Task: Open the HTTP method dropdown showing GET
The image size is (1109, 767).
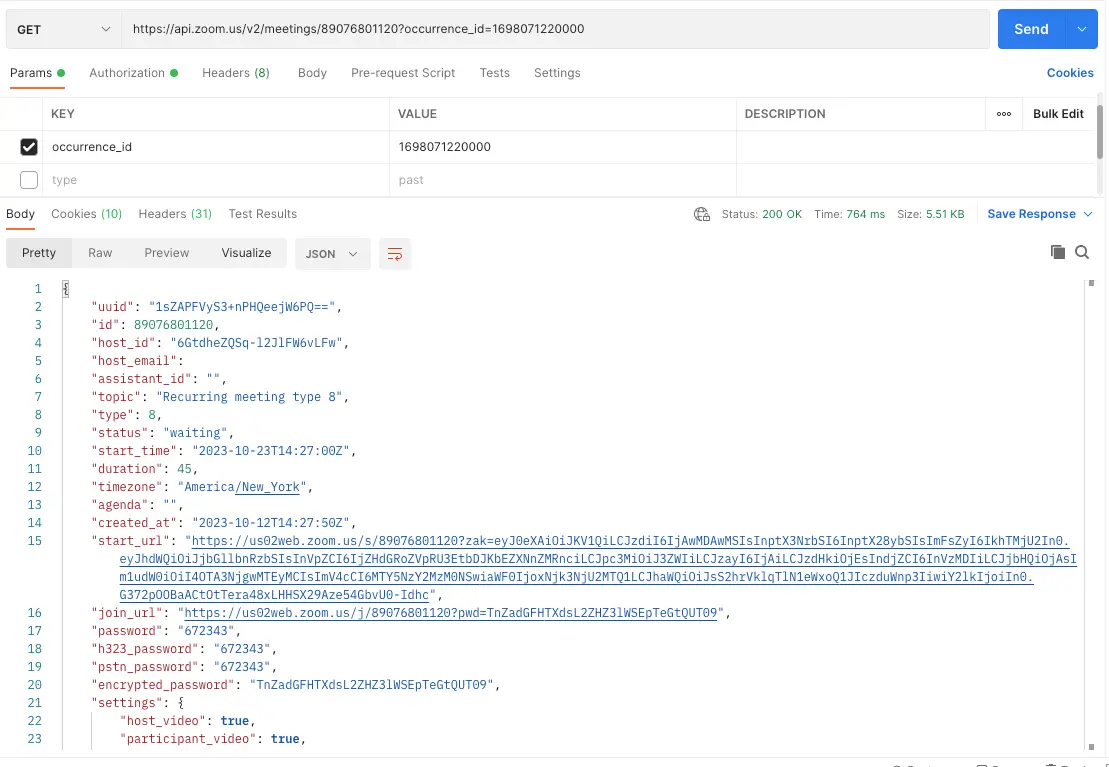Action: click(62, 29)
